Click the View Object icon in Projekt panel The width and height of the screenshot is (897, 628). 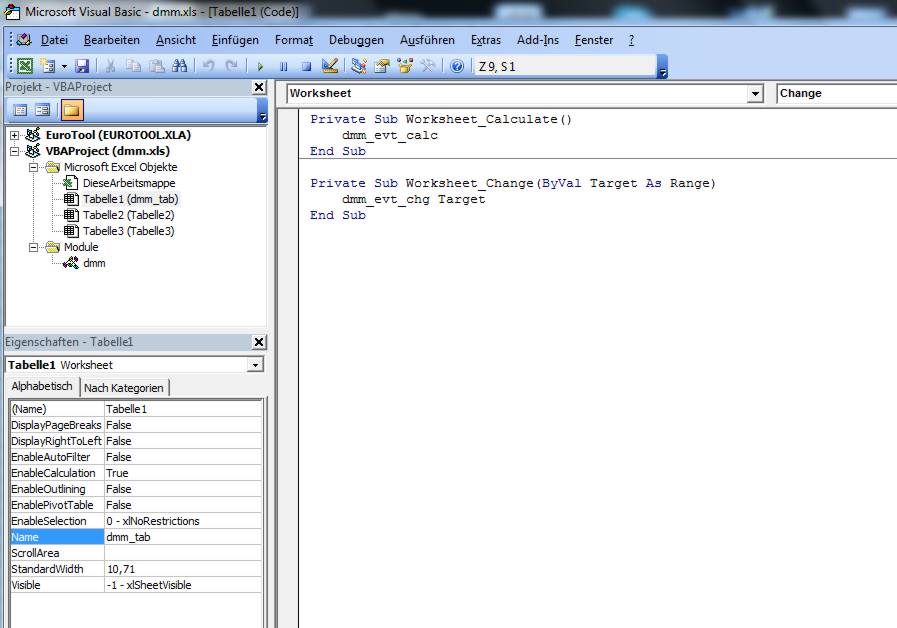(x=43, y=110)
